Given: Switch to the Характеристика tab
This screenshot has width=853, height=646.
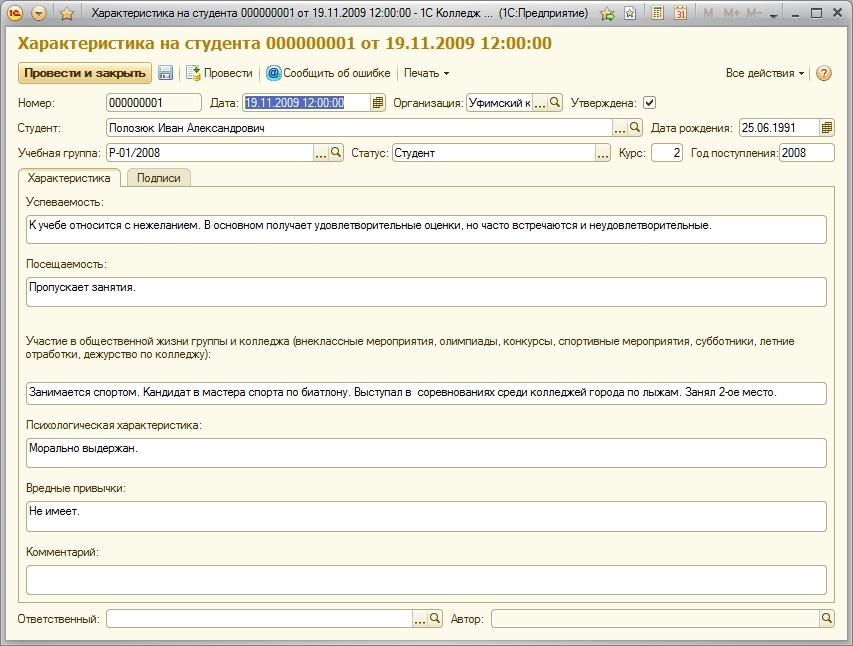Looking at the screenshot, I should click(69, 178).
